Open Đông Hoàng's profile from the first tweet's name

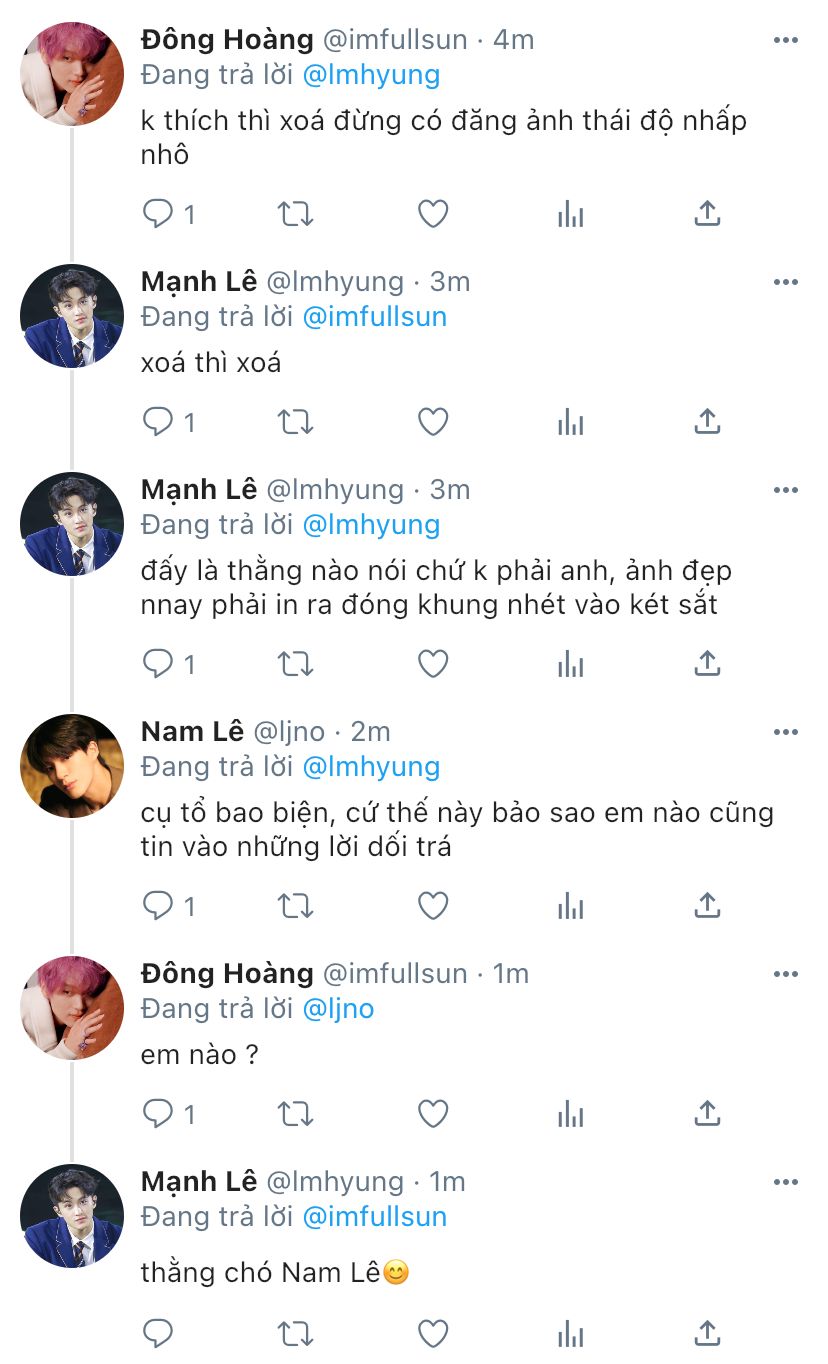[227, 40]
